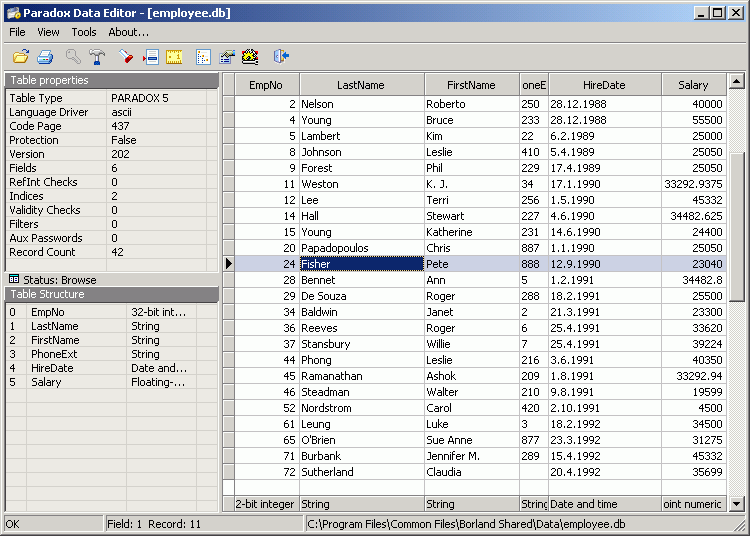Image resolution: width=750 pixels, height=536 pixels.
Task: Click the Field: 1 Record: 11 status panel
Action: click(204, 524)
